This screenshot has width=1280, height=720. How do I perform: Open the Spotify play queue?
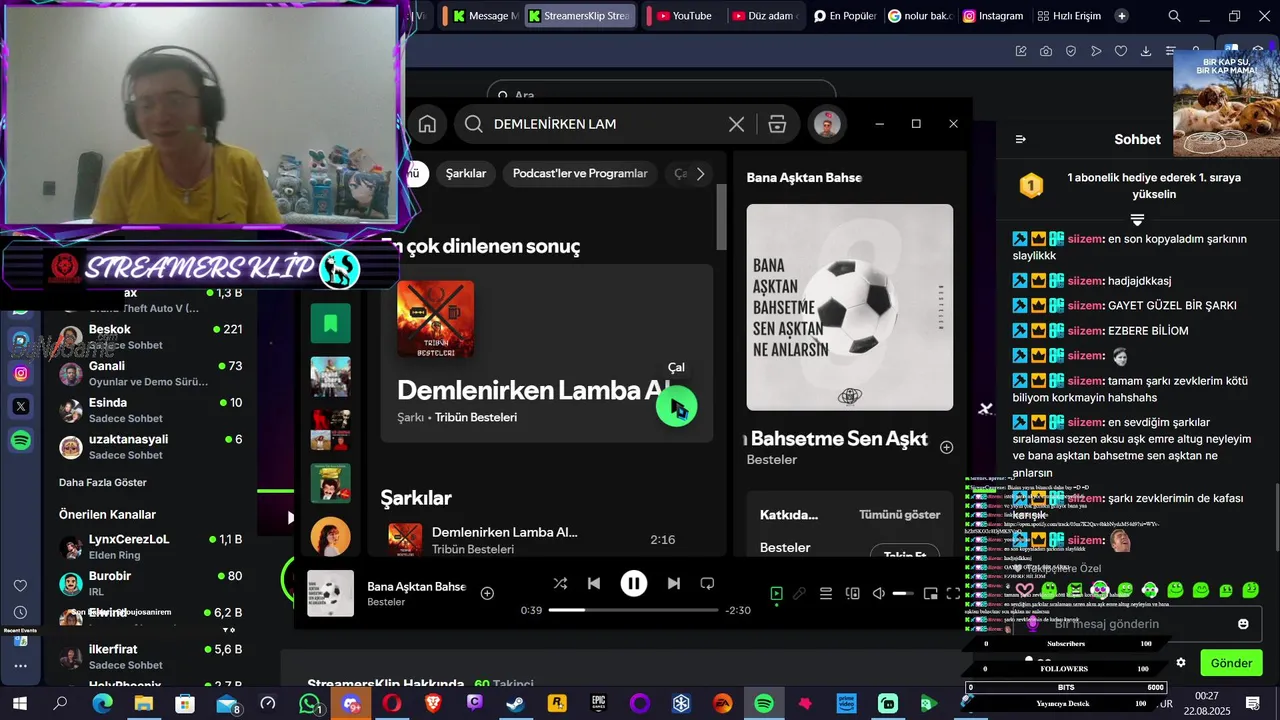[x=826, y=594]
